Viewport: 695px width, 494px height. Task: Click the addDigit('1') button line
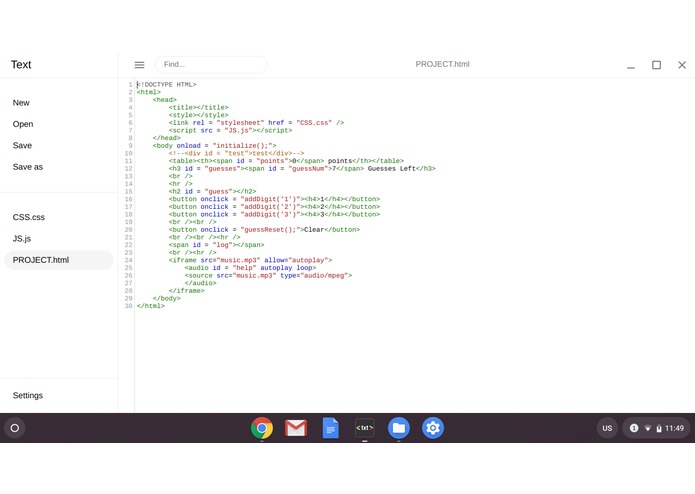tap(274, 199)
